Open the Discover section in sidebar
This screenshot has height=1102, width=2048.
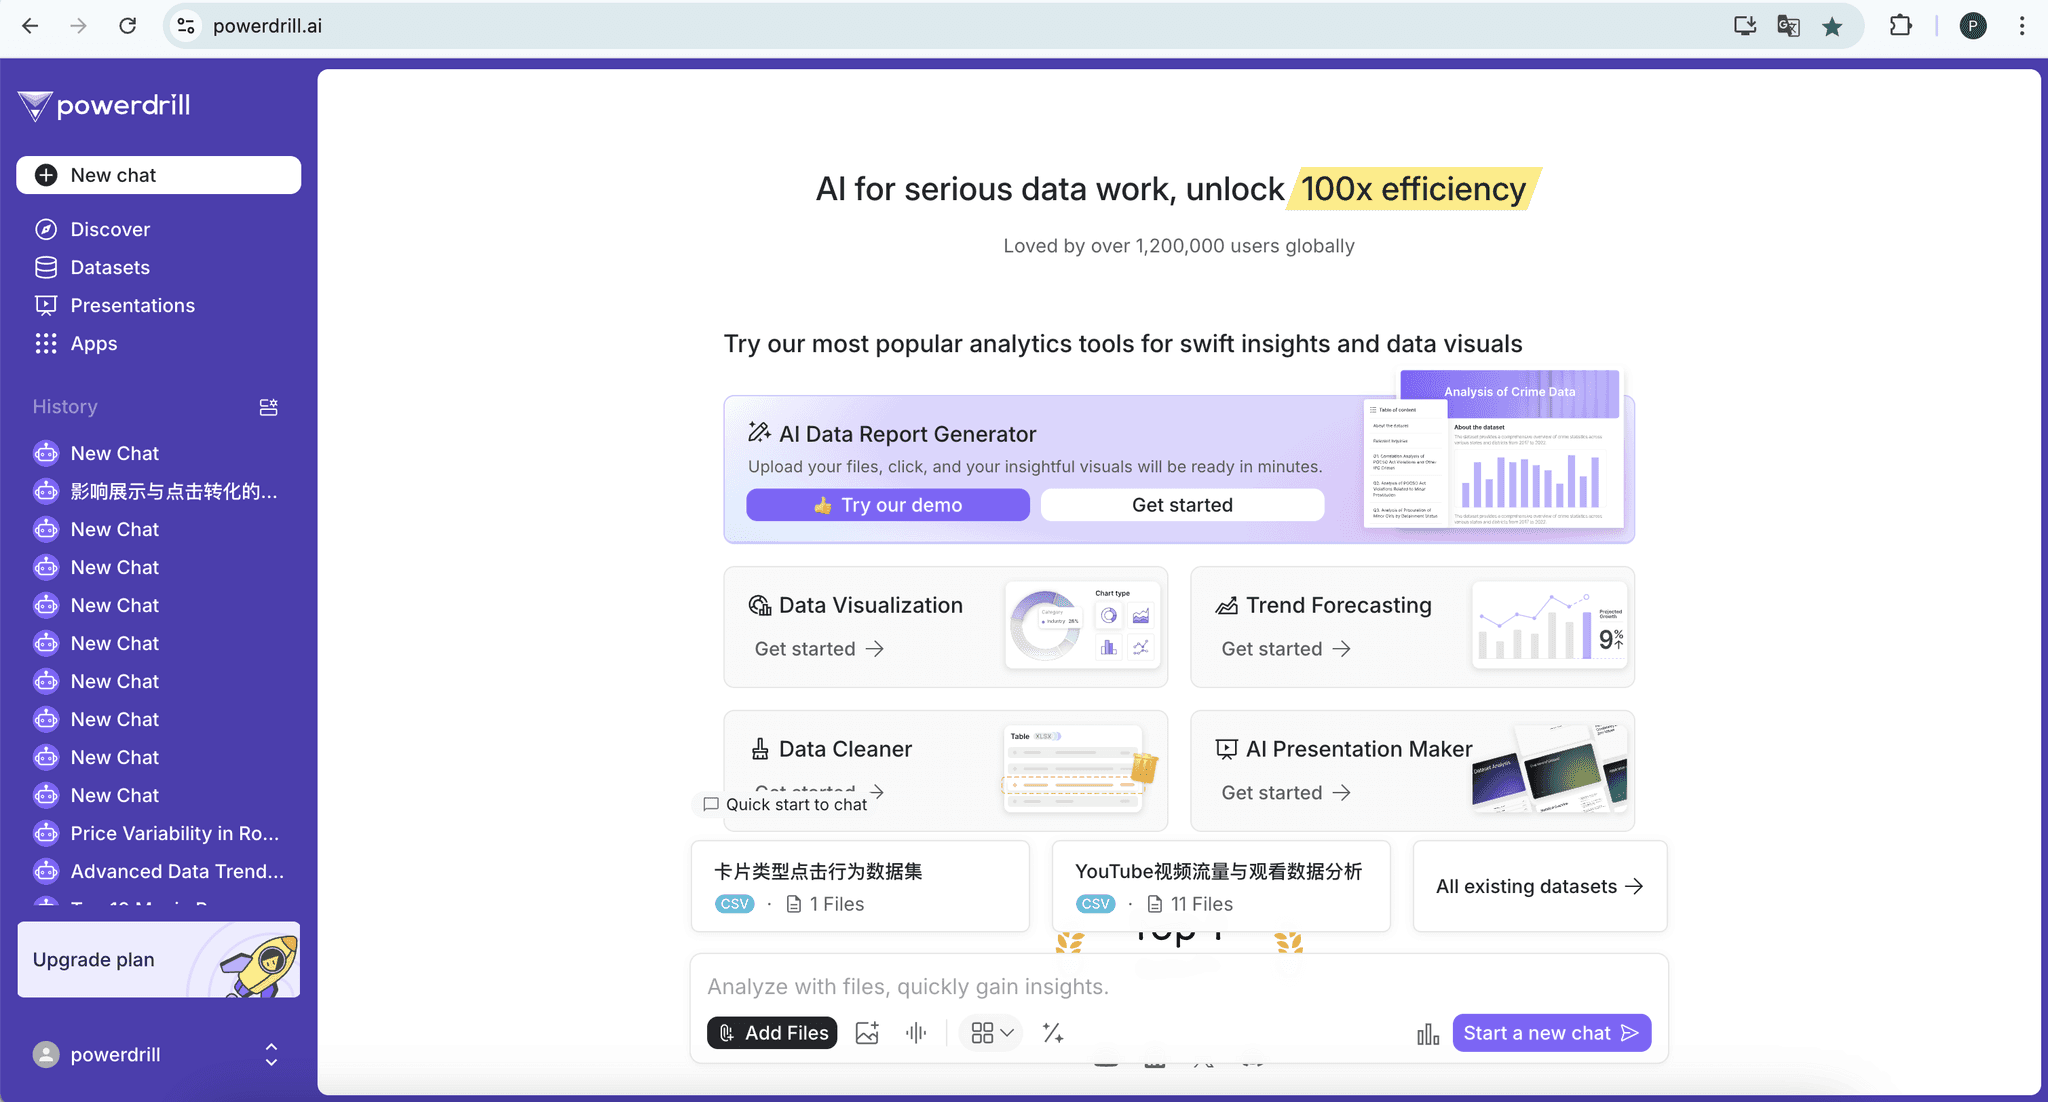[x=112, y=228]
